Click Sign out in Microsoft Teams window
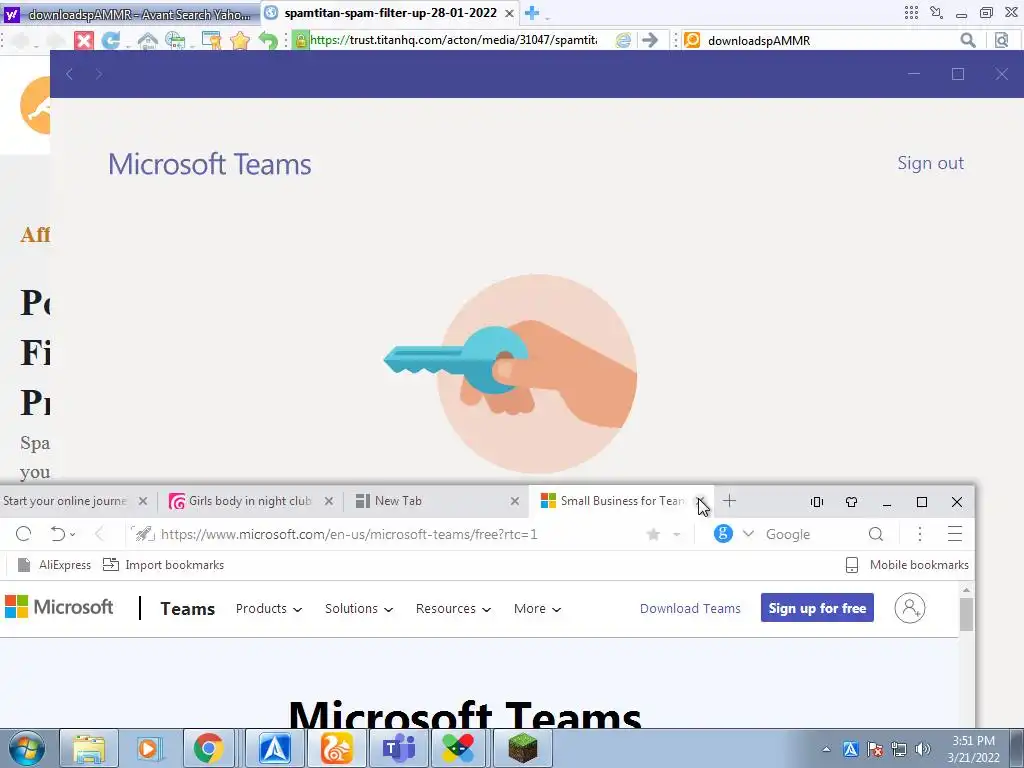The image size is (1024, 768). point(930,163)
